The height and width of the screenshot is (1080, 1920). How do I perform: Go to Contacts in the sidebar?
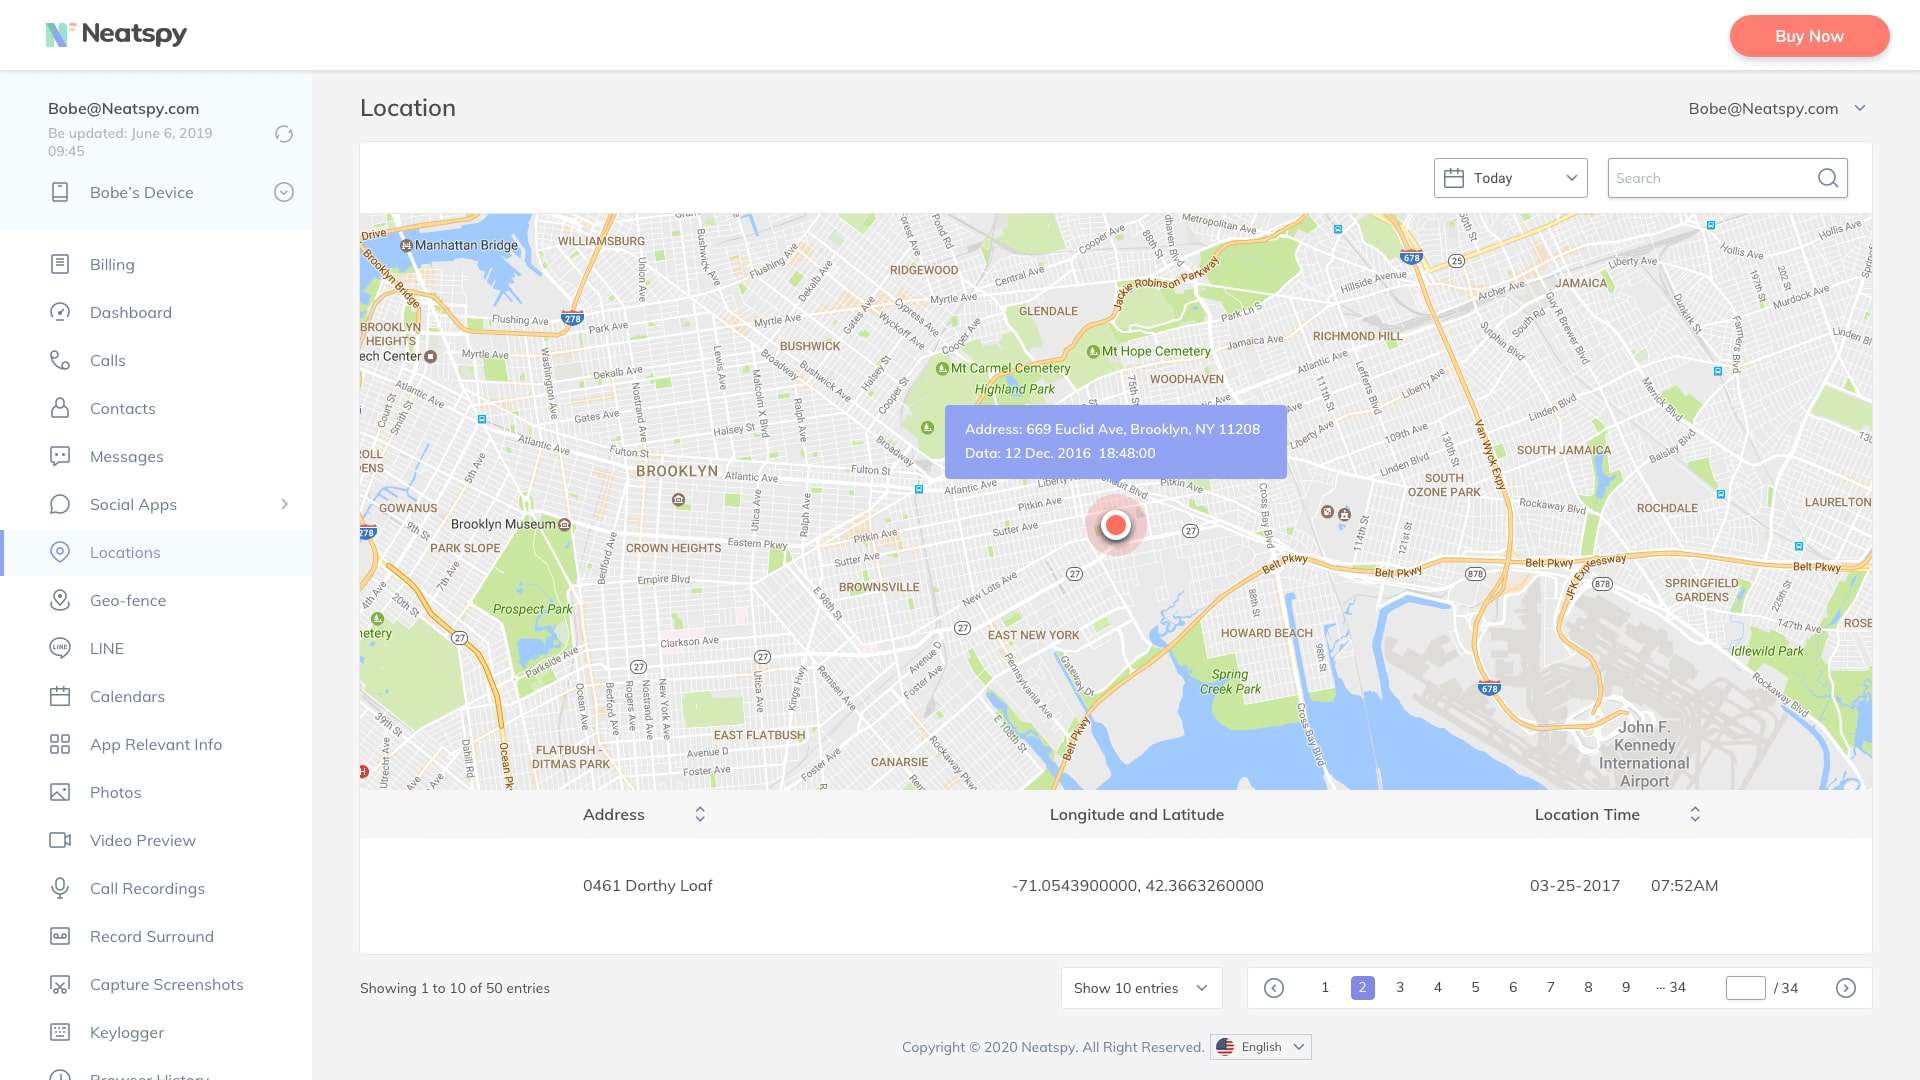click(x=122, y=408)
